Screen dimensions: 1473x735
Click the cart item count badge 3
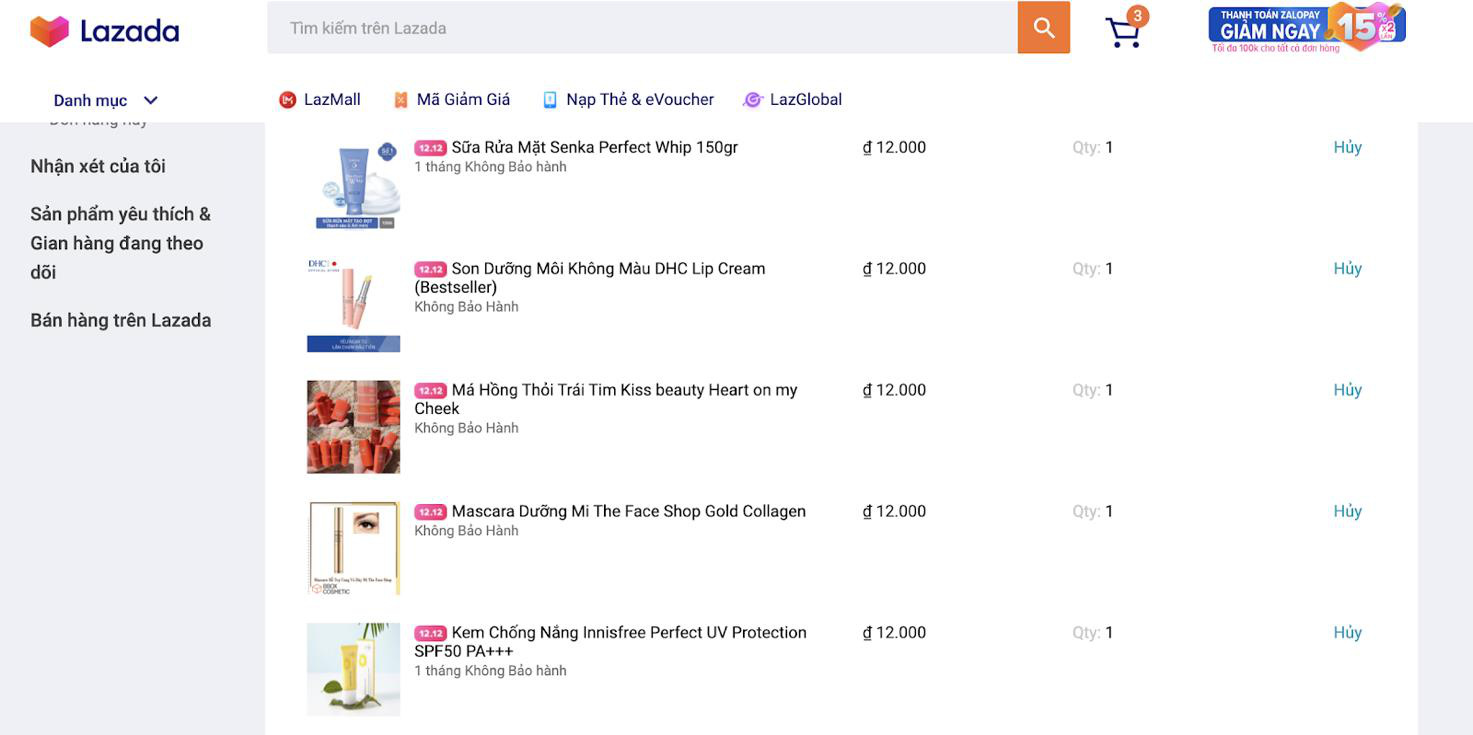click(1137, 16)
